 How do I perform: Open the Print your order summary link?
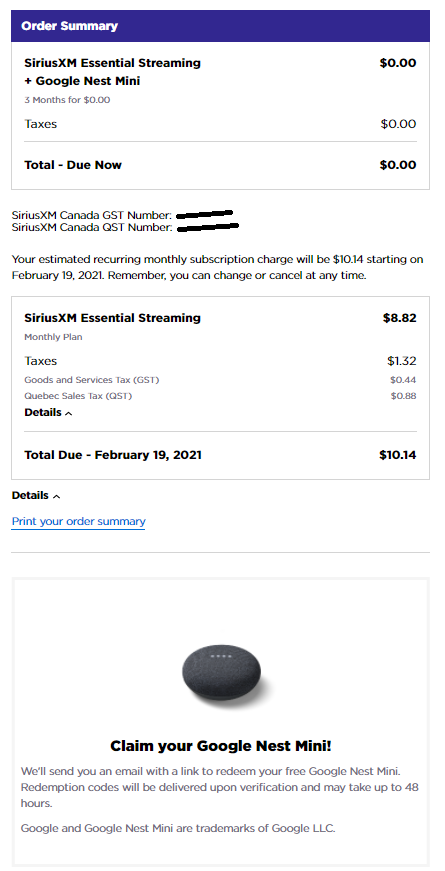[x=78, y=522]
